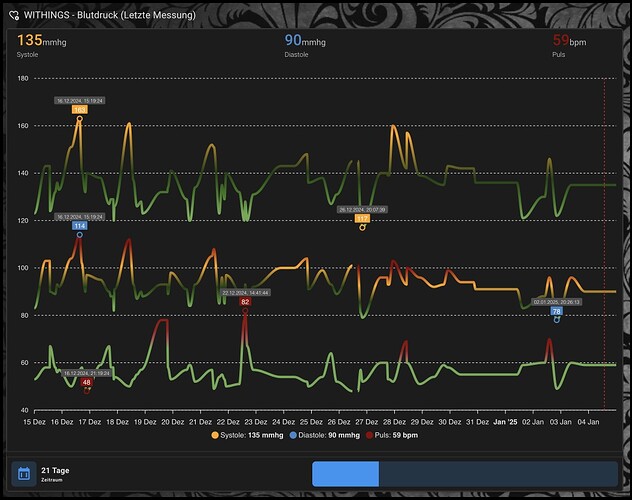Viewport: 632px width, 500px height.
Task: Click the 02.01.2025 timestamp tooltip above 78
Action: (x=557, y=302)
